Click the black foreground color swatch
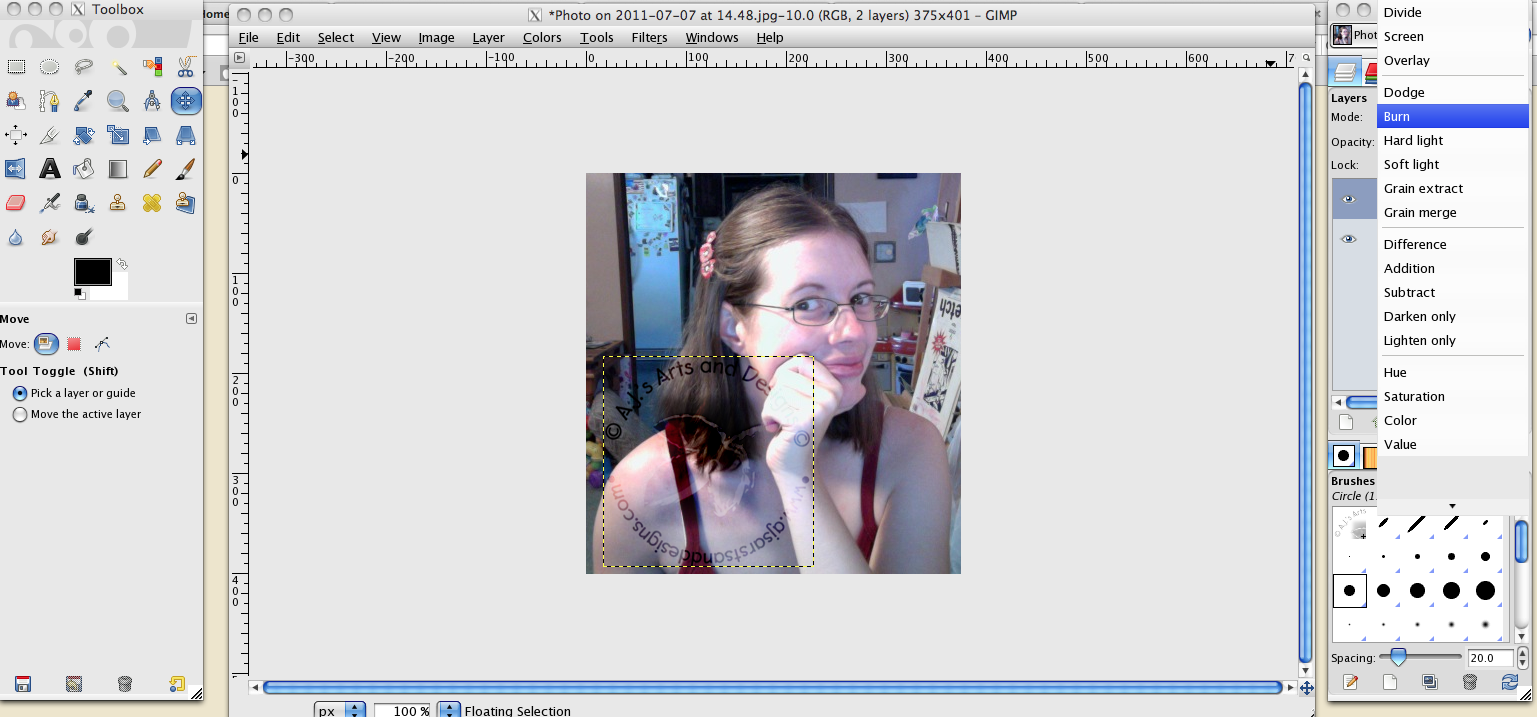Image resolution: width=1537 pixels, height=717 pixels. pos(92,272)
